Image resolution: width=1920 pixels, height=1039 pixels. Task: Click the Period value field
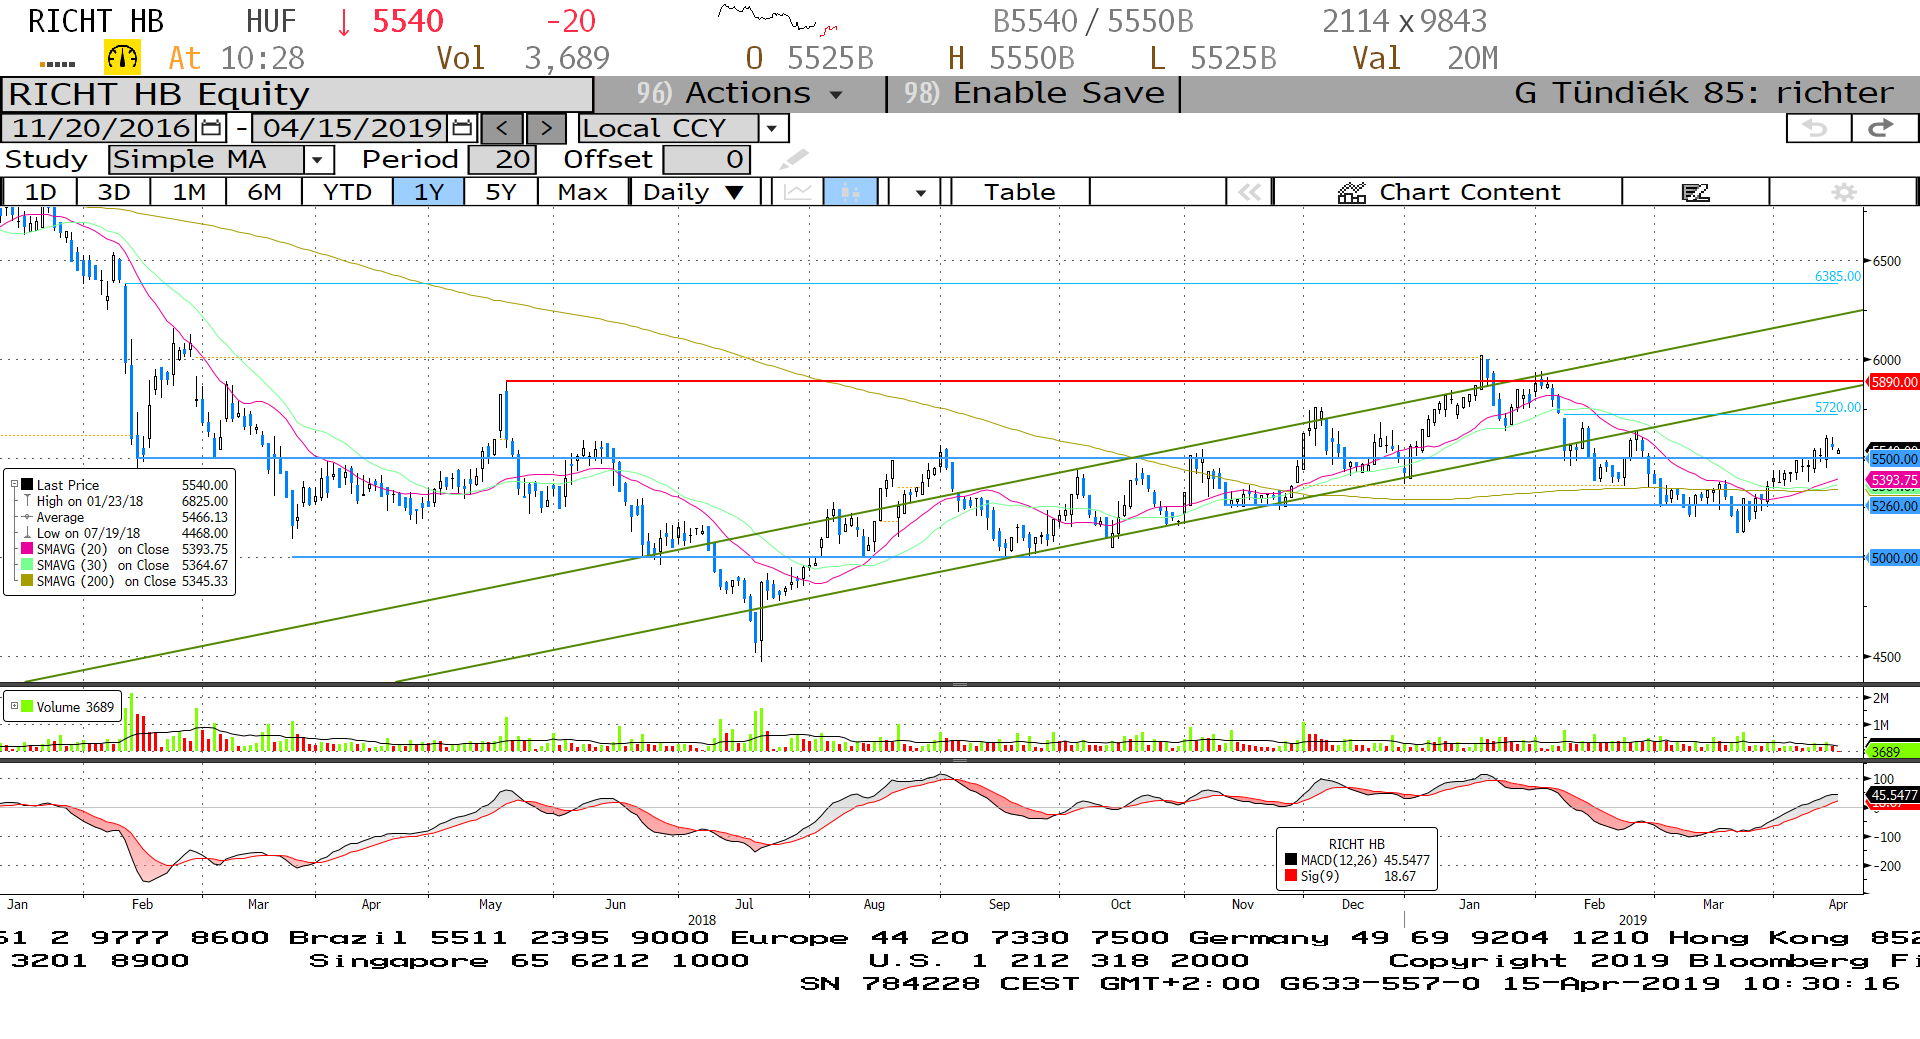click(502, 159)
